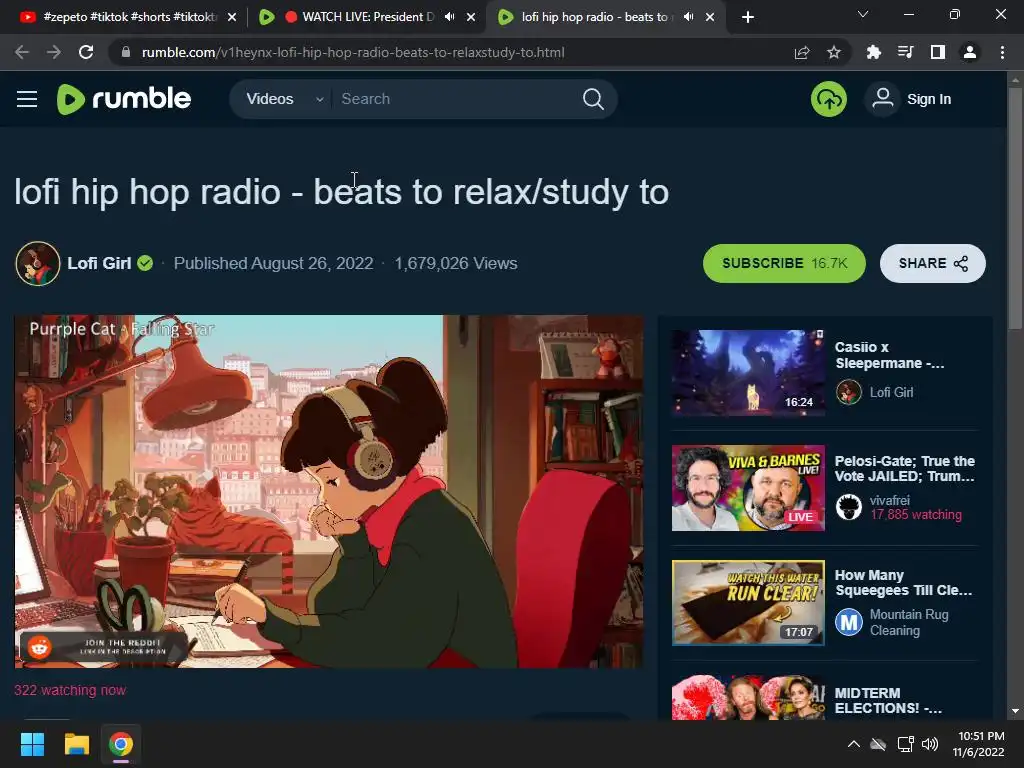Open the hamburger navigation menu

27,99
